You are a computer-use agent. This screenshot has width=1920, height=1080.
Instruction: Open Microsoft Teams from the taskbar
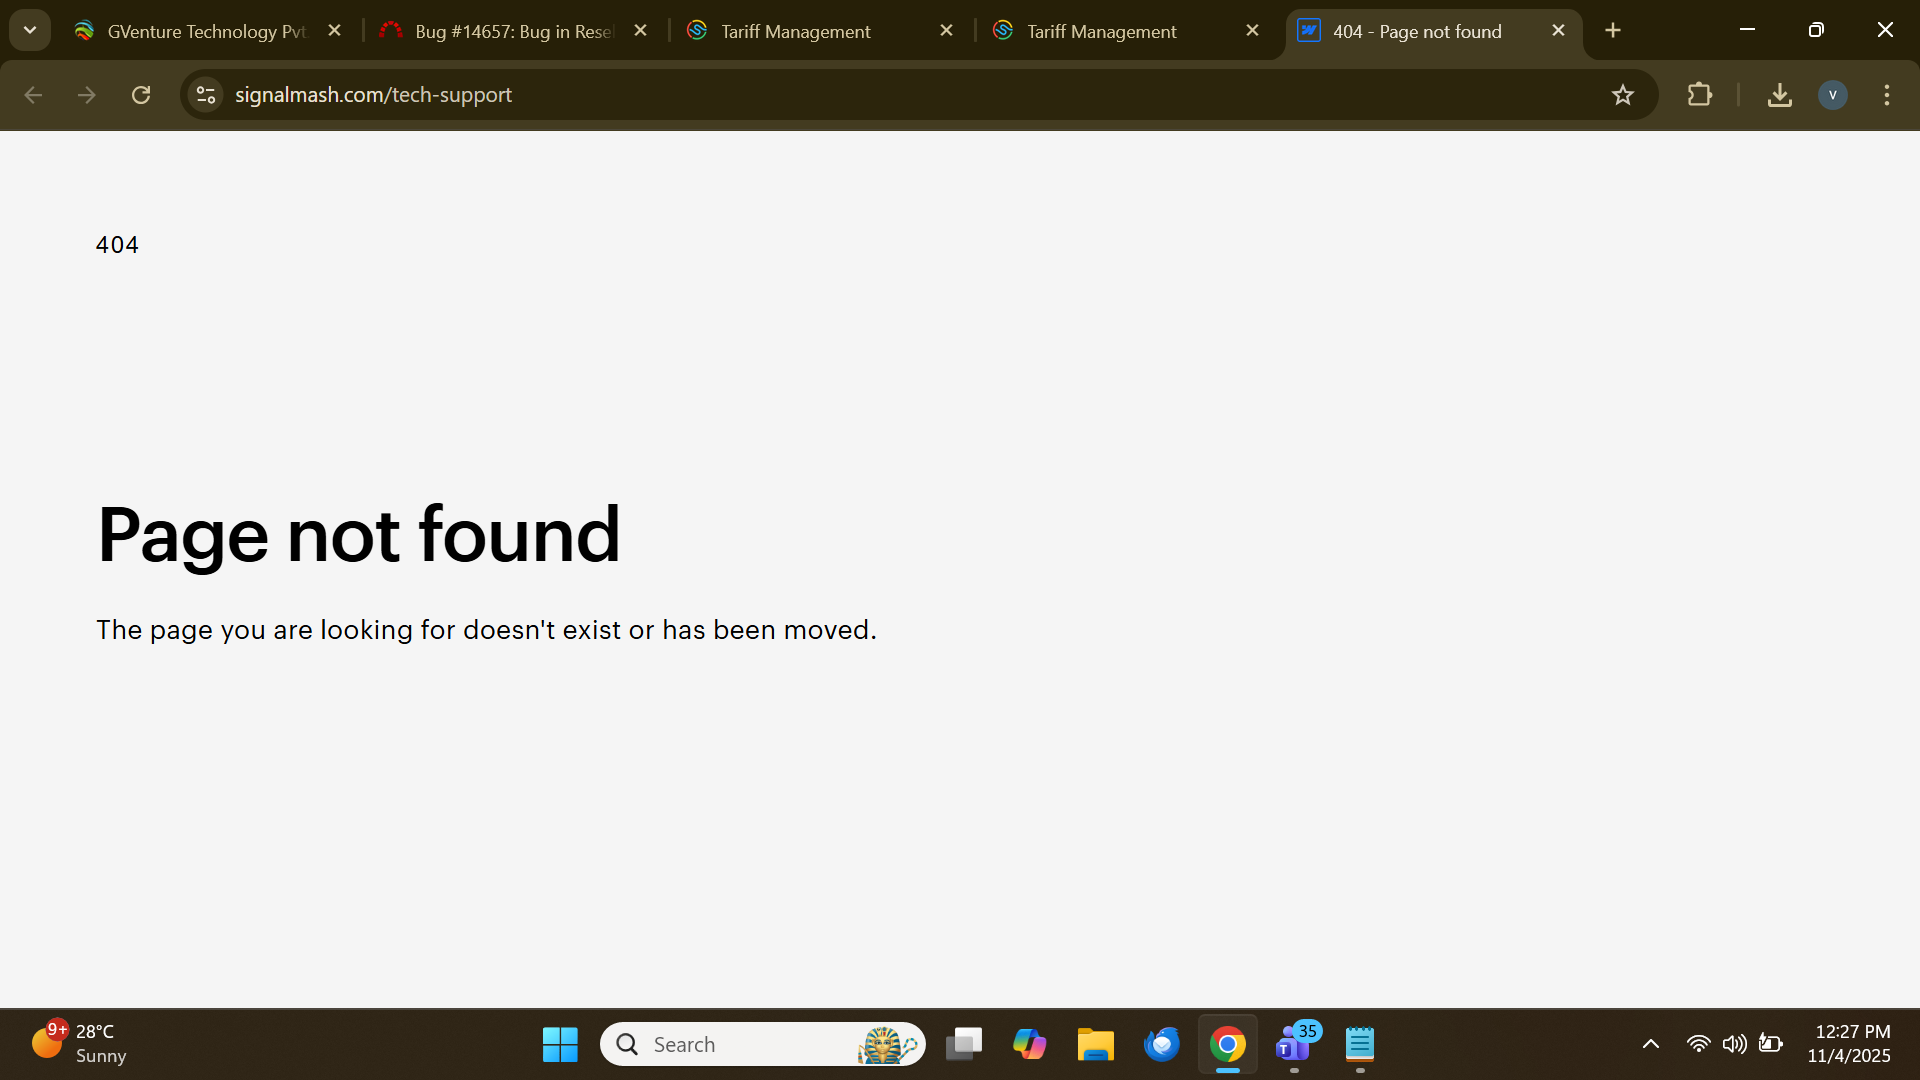point(1294,1045)
